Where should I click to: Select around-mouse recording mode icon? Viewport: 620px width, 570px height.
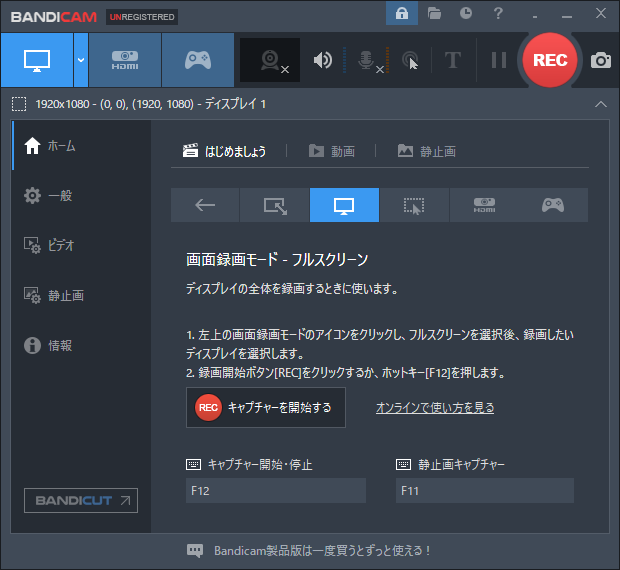[x=414, y=205]
